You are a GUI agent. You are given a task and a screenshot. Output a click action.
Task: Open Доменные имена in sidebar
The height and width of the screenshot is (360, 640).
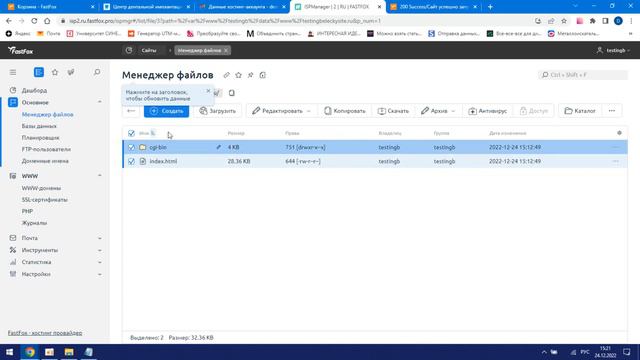click(45, 161)
